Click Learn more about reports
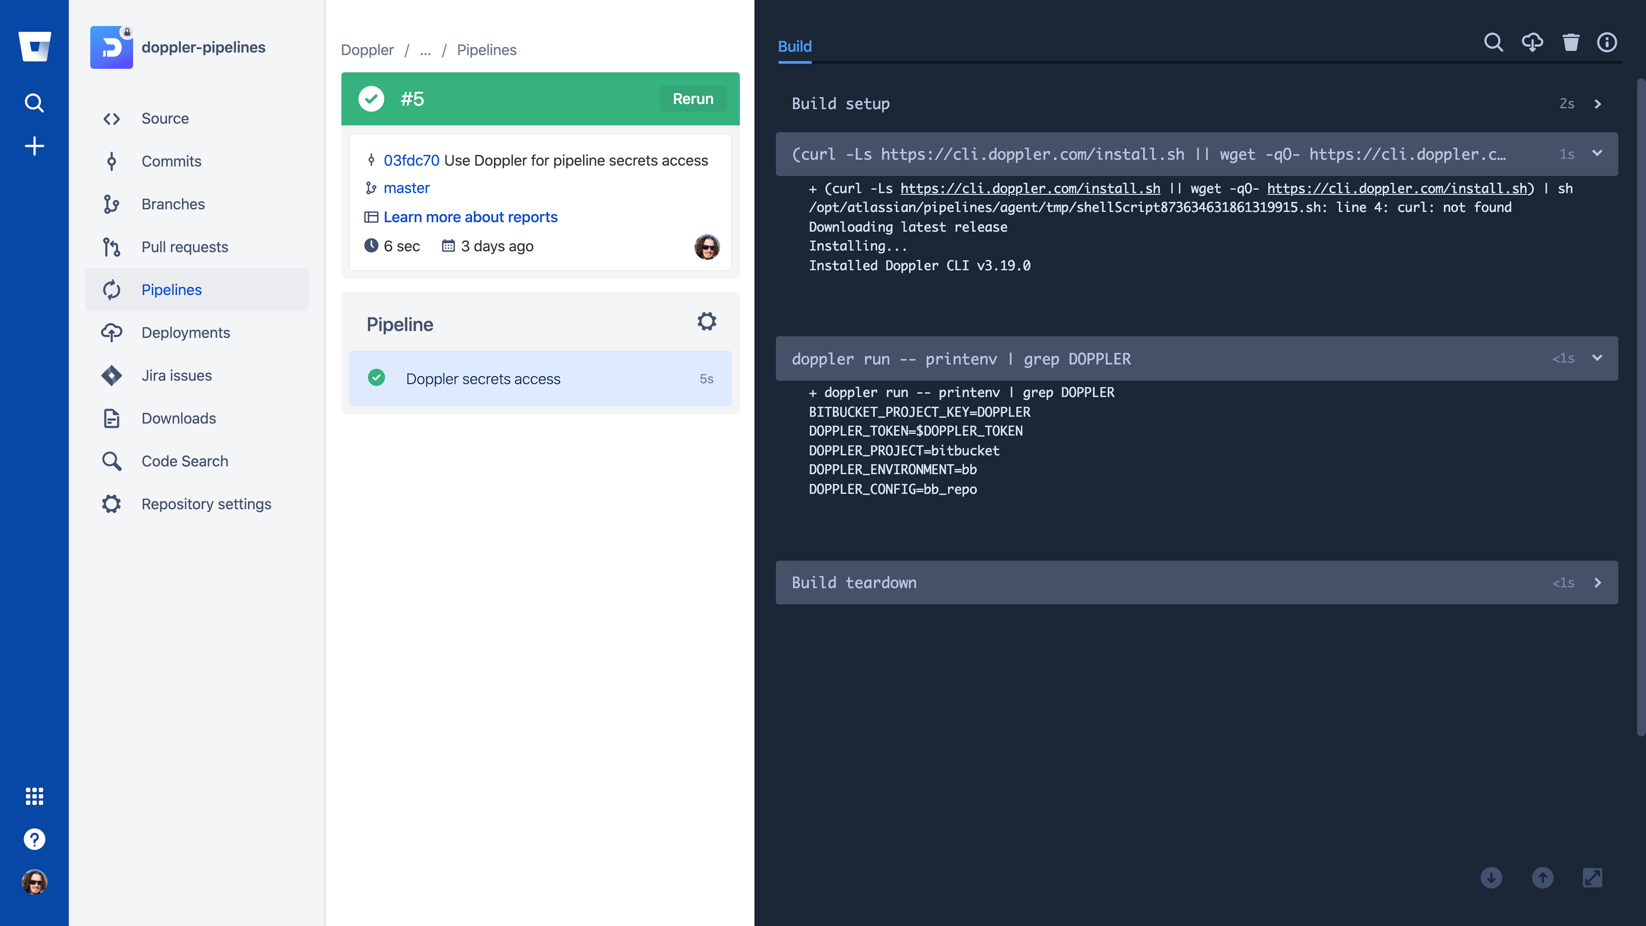This screenshot has height=926, width=1646. tap(470, 217)
